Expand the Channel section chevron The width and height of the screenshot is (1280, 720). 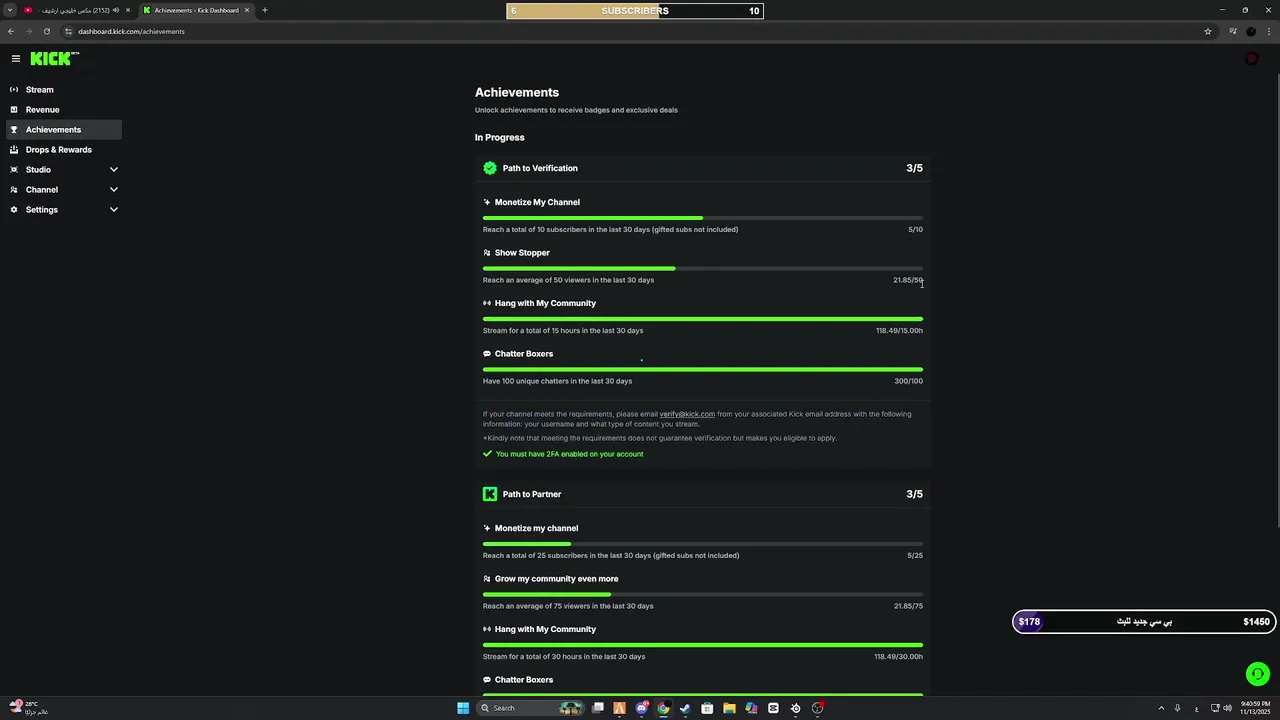(113, 190)
